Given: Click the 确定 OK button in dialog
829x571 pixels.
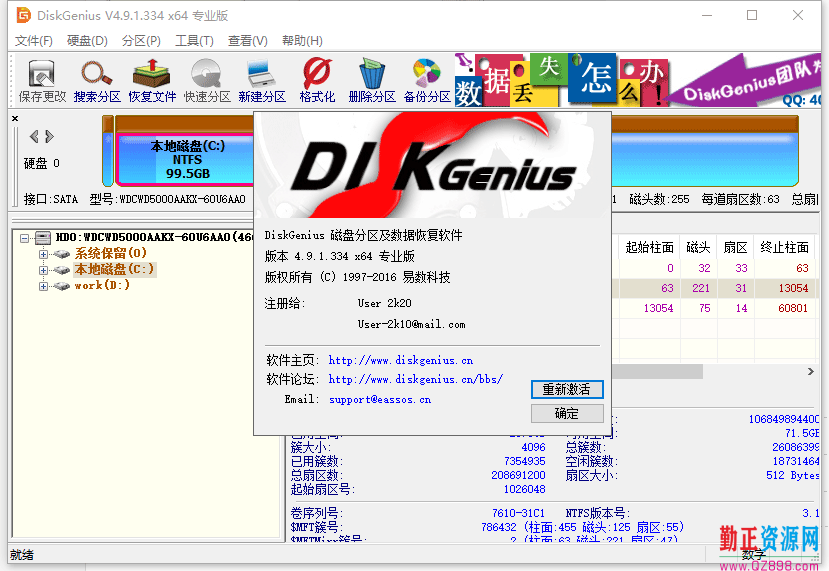Looking at the screenshot, I should point(567,413).
